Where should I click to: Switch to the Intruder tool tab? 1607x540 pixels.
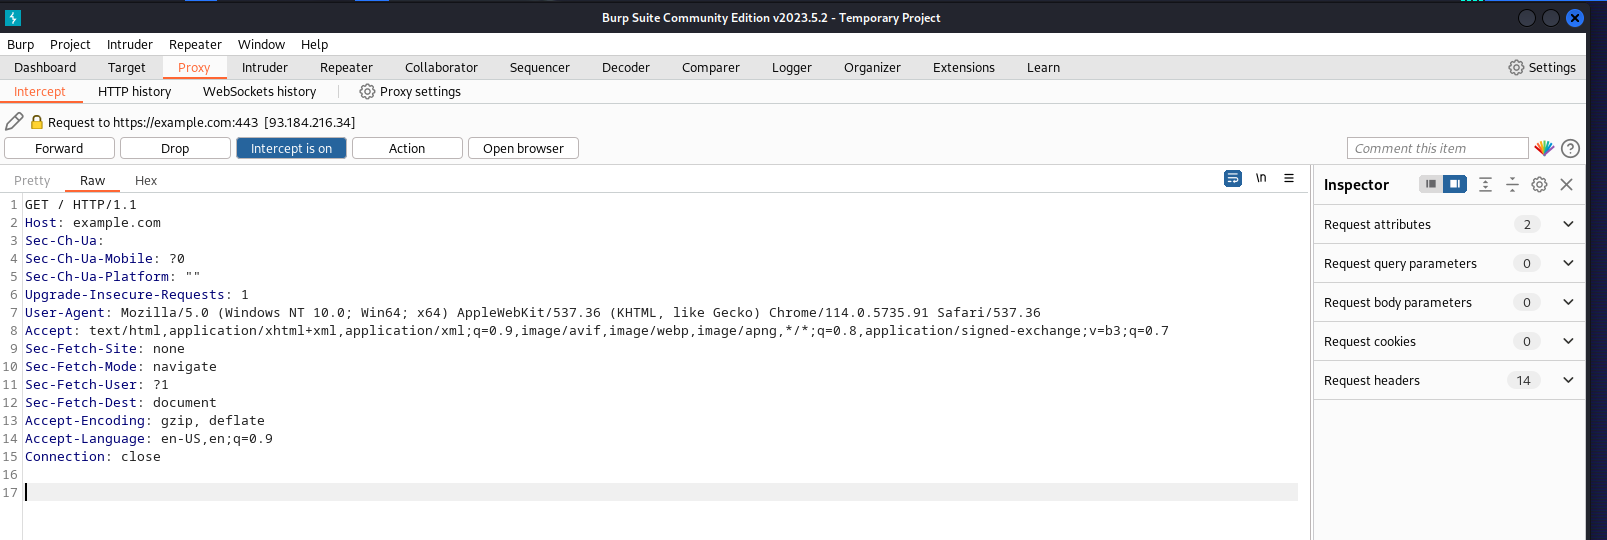pyautogui.click(x=265, y=67)
